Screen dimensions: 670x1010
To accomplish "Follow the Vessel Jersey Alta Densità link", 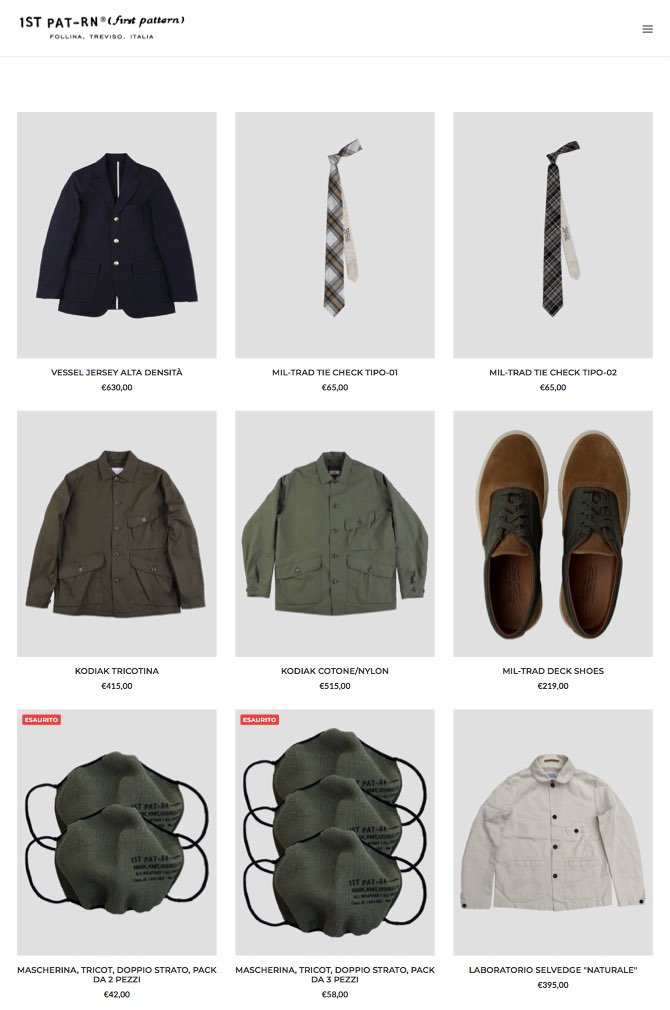I will tap(117, 372).
